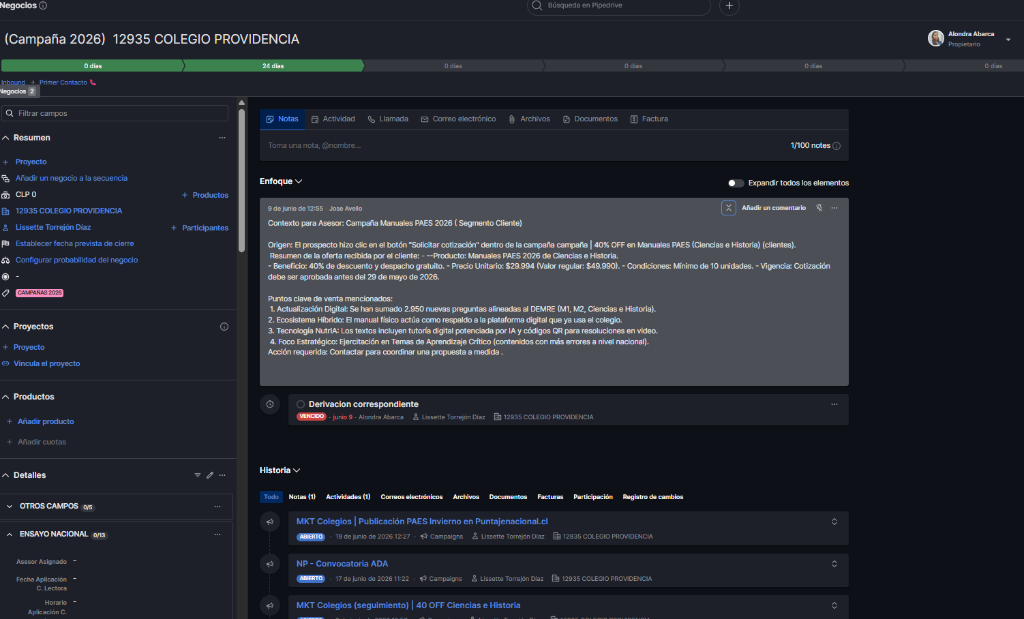Expand the MKT Colegios Publicación PAES Invierno campaign
Viewport: 1024px width, 619px height.
pos(835,522)
